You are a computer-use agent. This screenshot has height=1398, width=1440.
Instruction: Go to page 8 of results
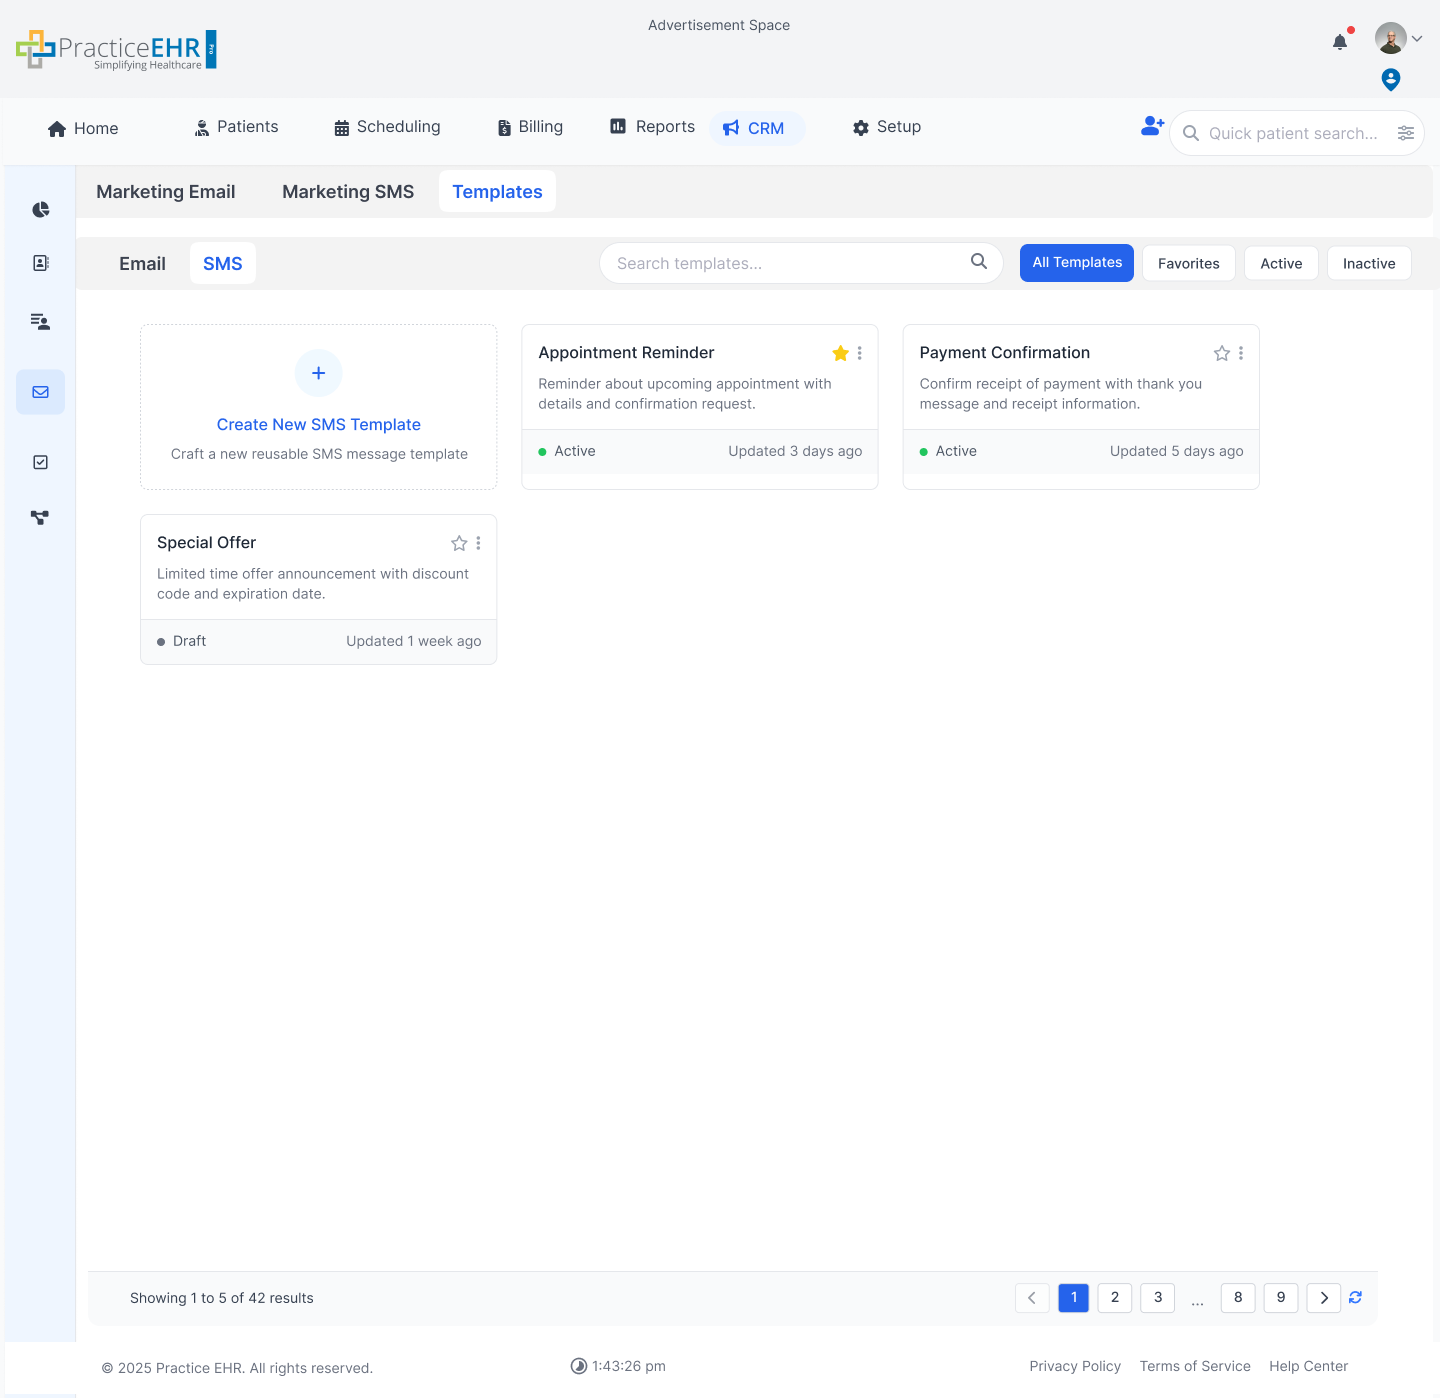(x=1238, y=1297)
